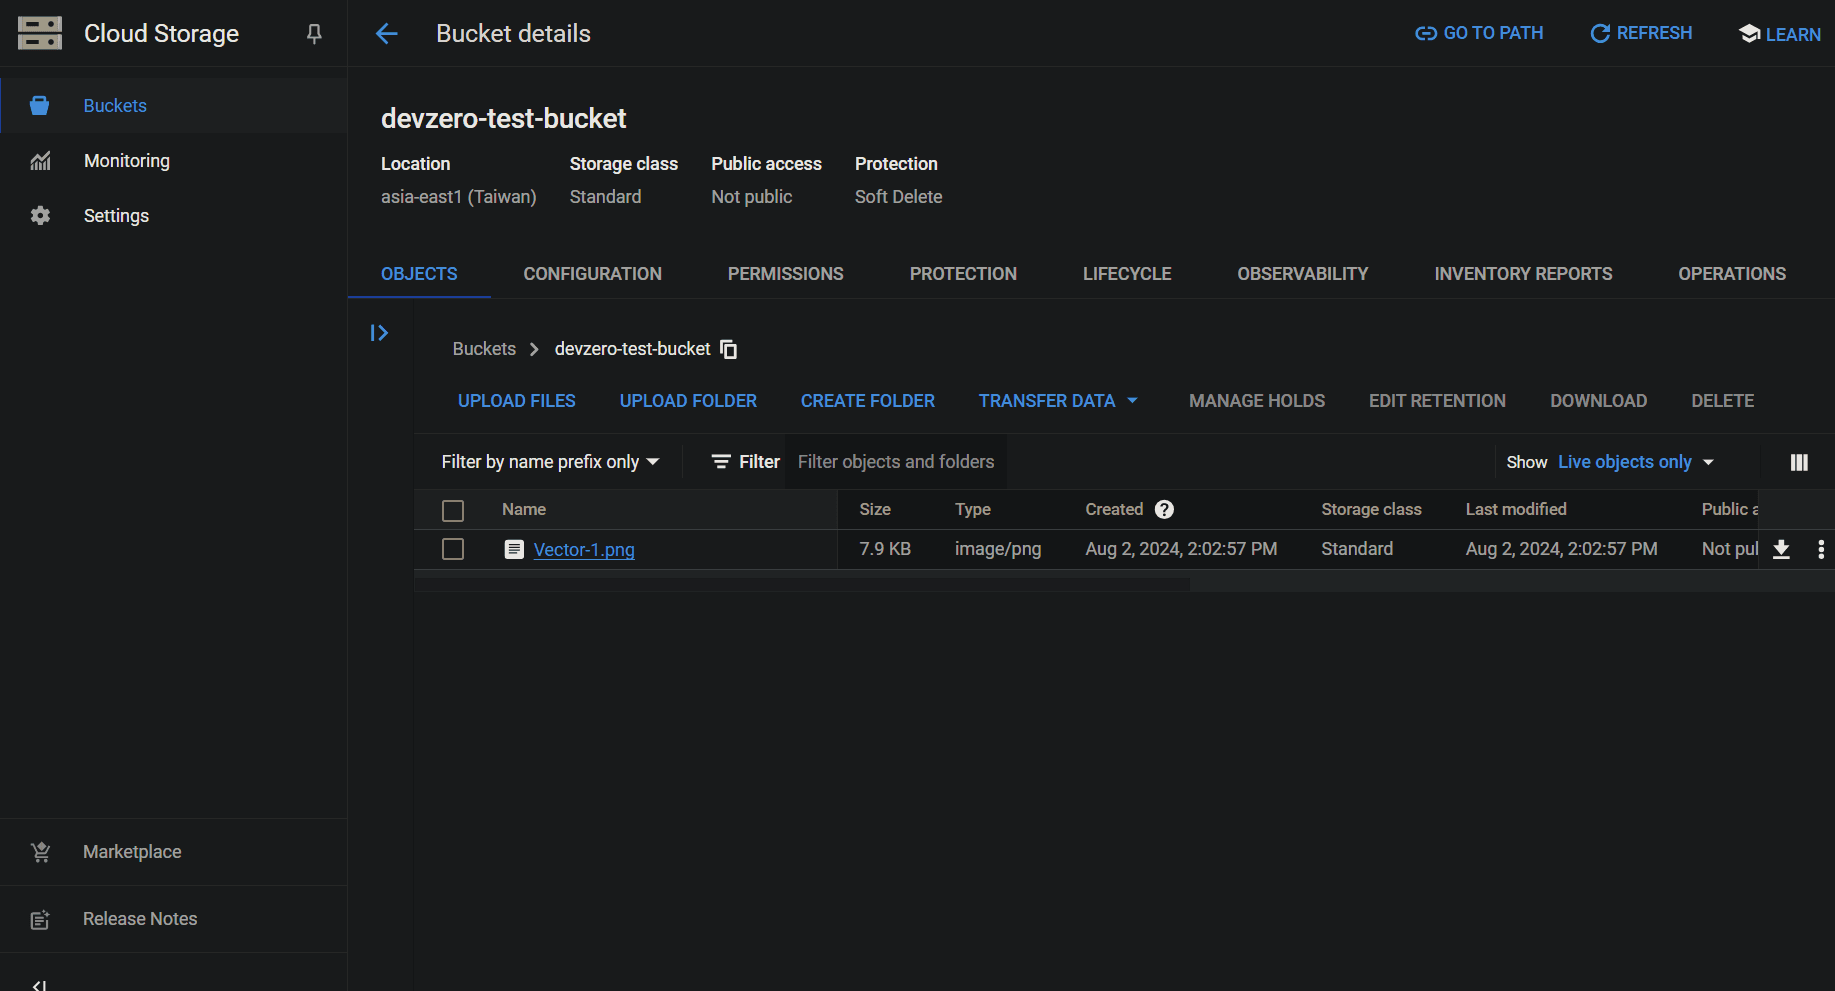
Task: Open the Filter by name prefix dropdown
Action: [x=550, y=462]
